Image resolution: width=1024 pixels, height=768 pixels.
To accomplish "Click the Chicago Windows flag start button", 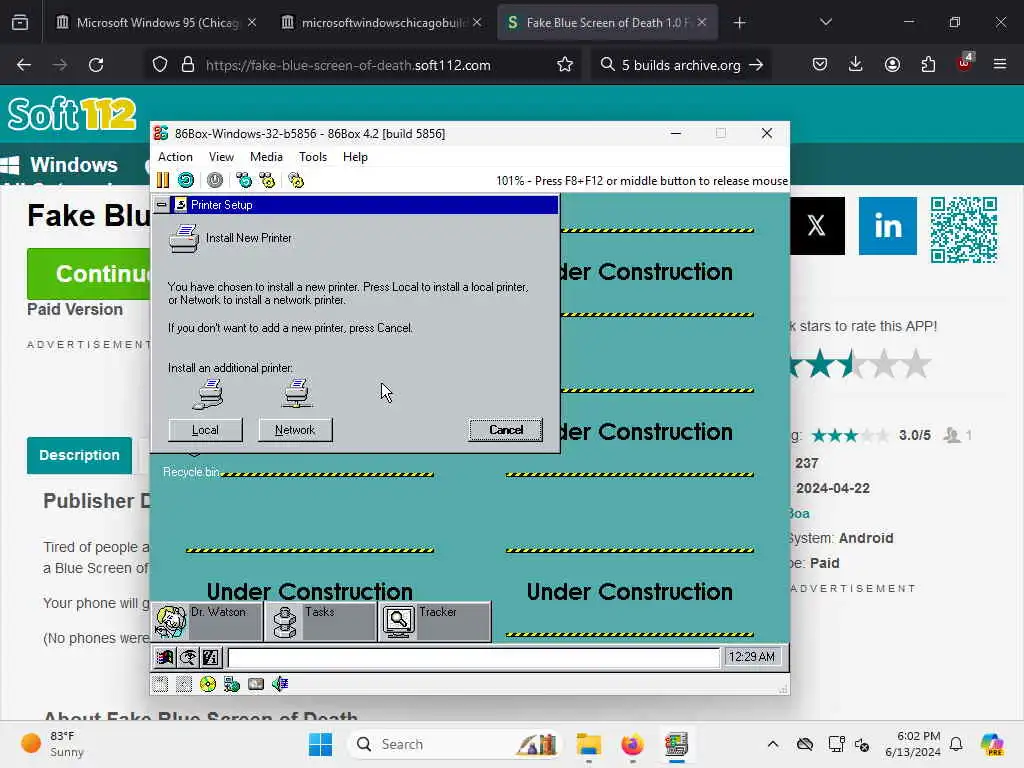I will pyautogui.click(x=165, y=657).
